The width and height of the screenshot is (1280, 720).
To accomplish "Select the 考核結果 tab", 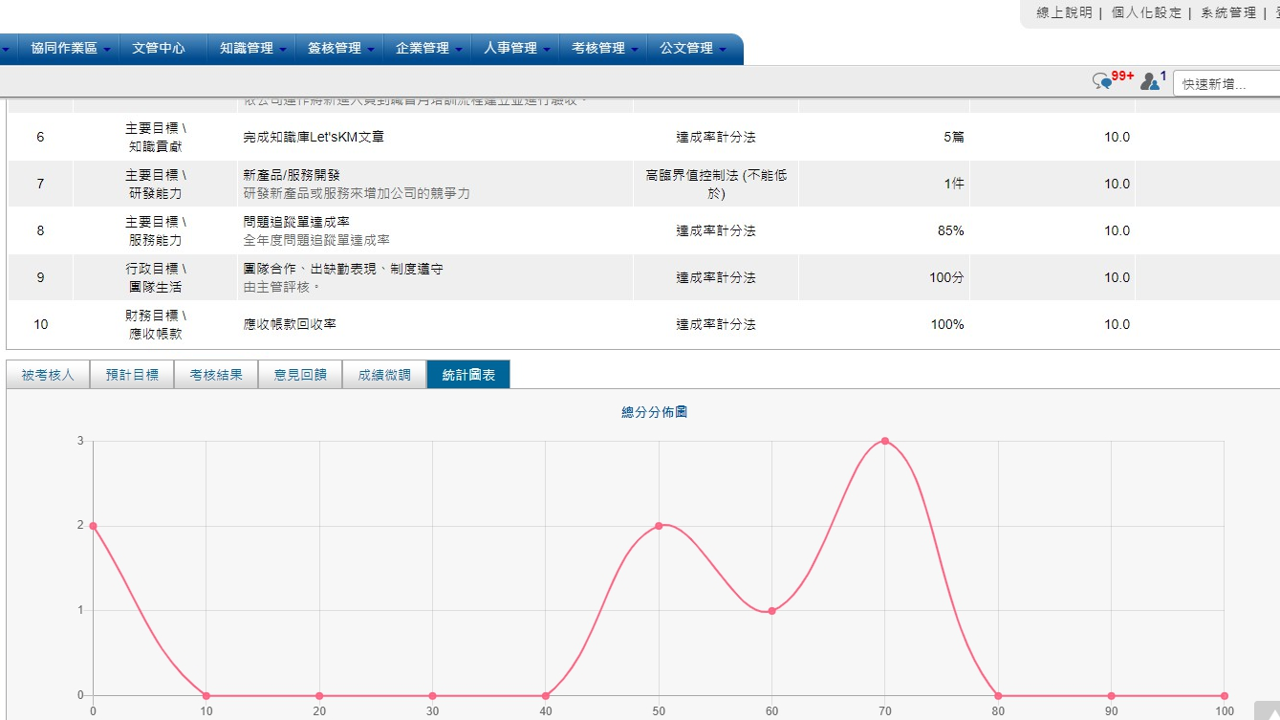I will [216, 375].
